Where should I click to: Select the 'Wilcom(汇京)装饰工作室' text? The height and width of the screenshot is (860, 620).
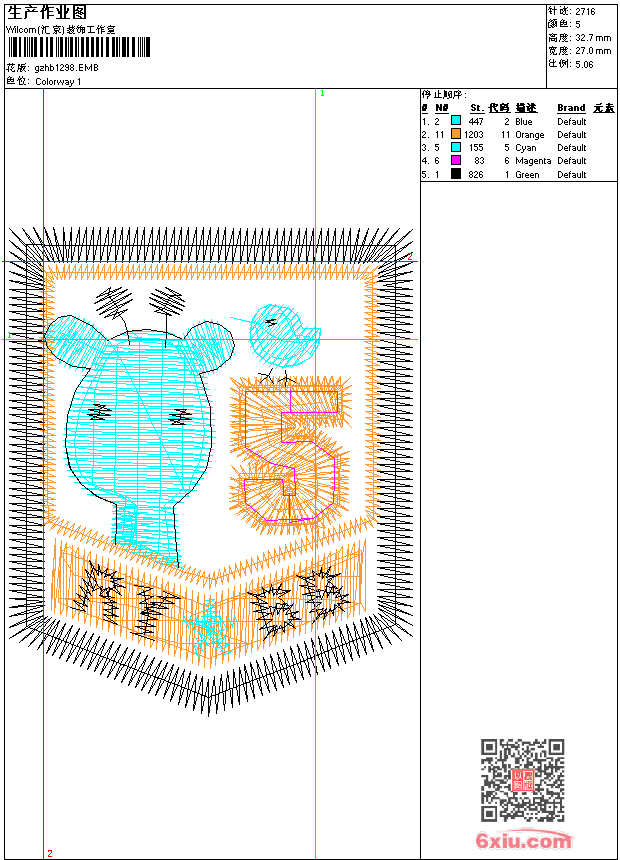(x=61, y=30)
